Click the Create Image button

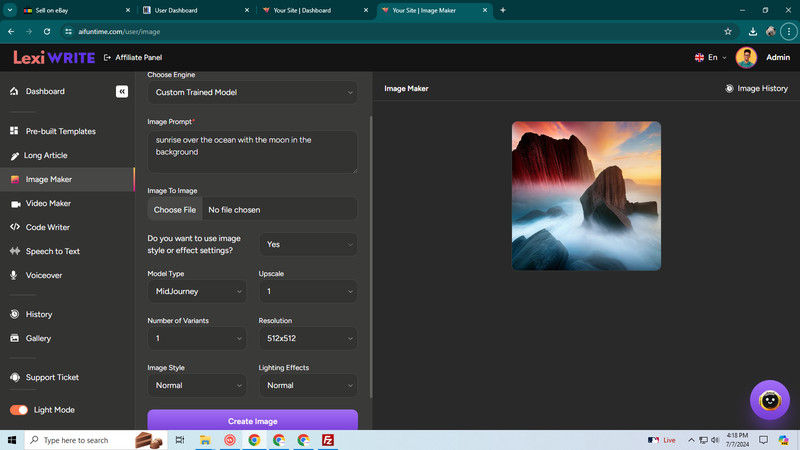[252, 420]
